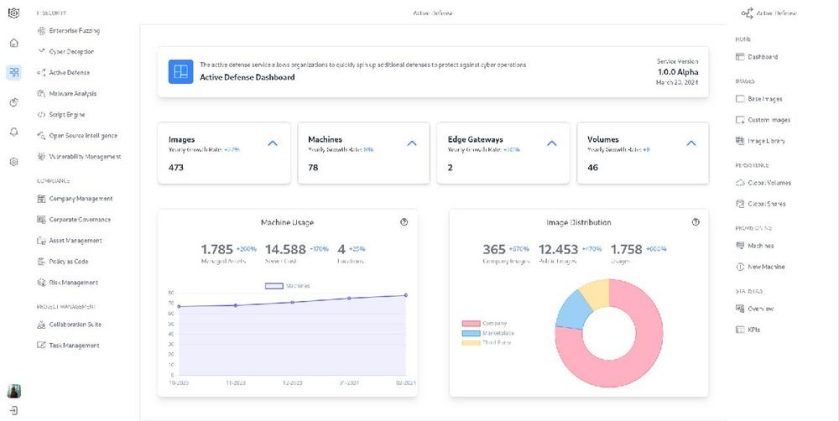Open help icon on Machine Usage card
839x421 pixels.
tap(403, 222)
